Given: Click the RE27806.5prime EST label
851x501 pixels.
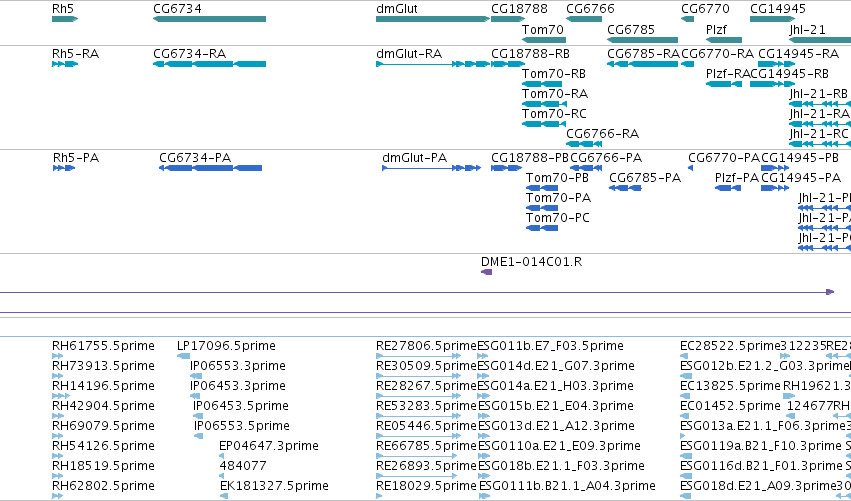Looking at the screenshot, I should click(x=426, y=346).
